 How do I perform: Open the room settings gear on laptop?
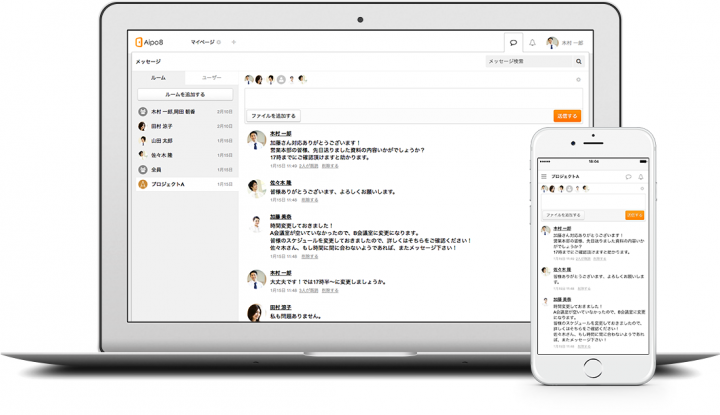578,79
